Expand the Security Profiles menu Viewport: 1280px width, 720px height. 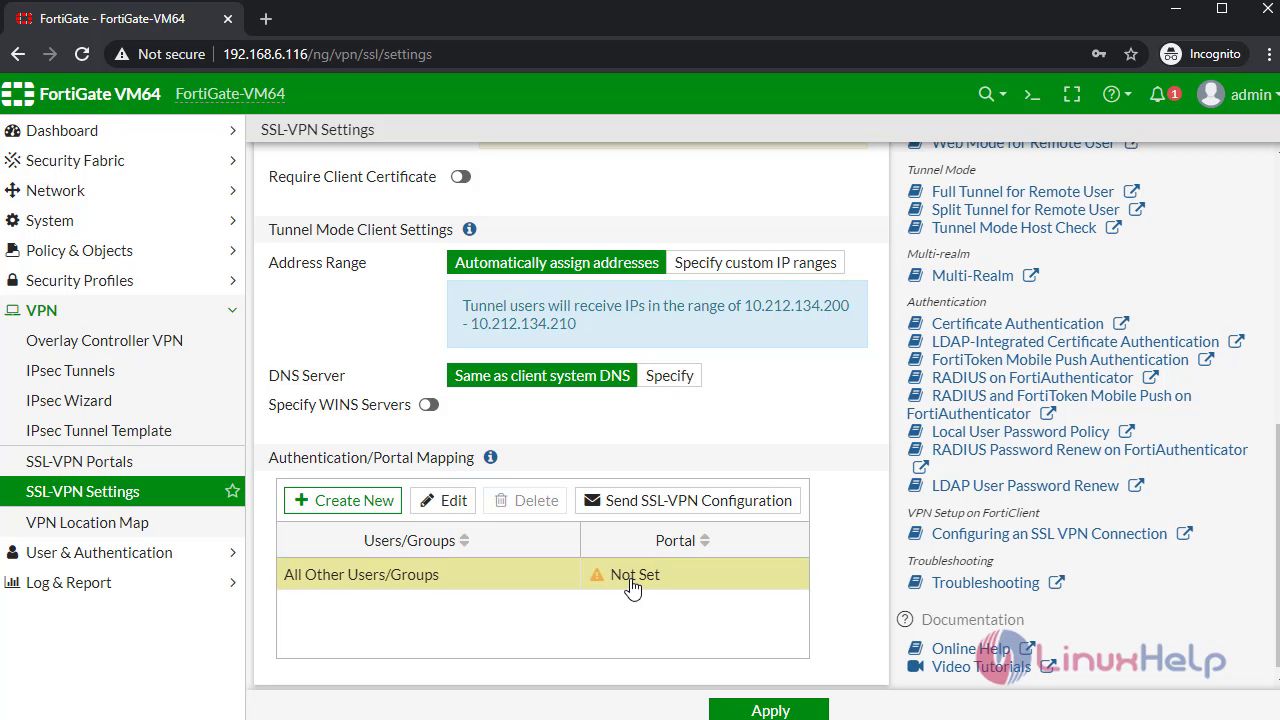[122, 280]
